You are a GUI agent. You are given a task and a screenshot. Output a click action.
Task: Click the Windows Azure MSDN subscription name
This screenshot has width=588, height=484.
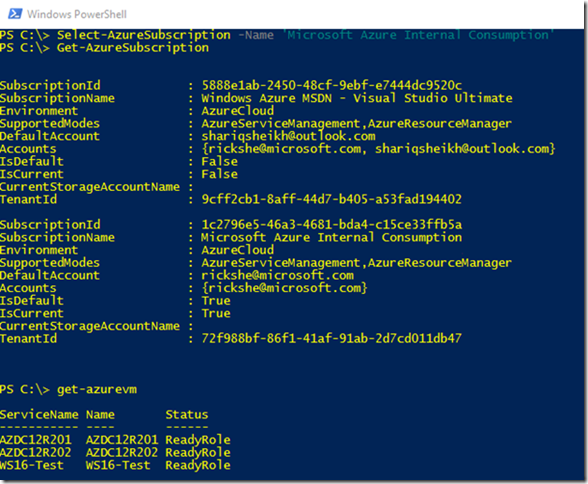[x=357, y=98]
